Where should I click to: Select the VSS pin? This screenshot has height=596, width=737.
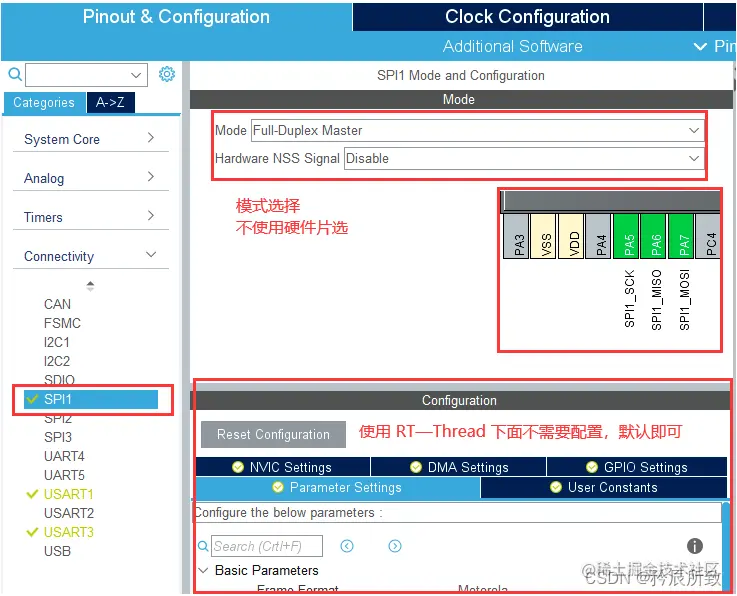(543, 236)
